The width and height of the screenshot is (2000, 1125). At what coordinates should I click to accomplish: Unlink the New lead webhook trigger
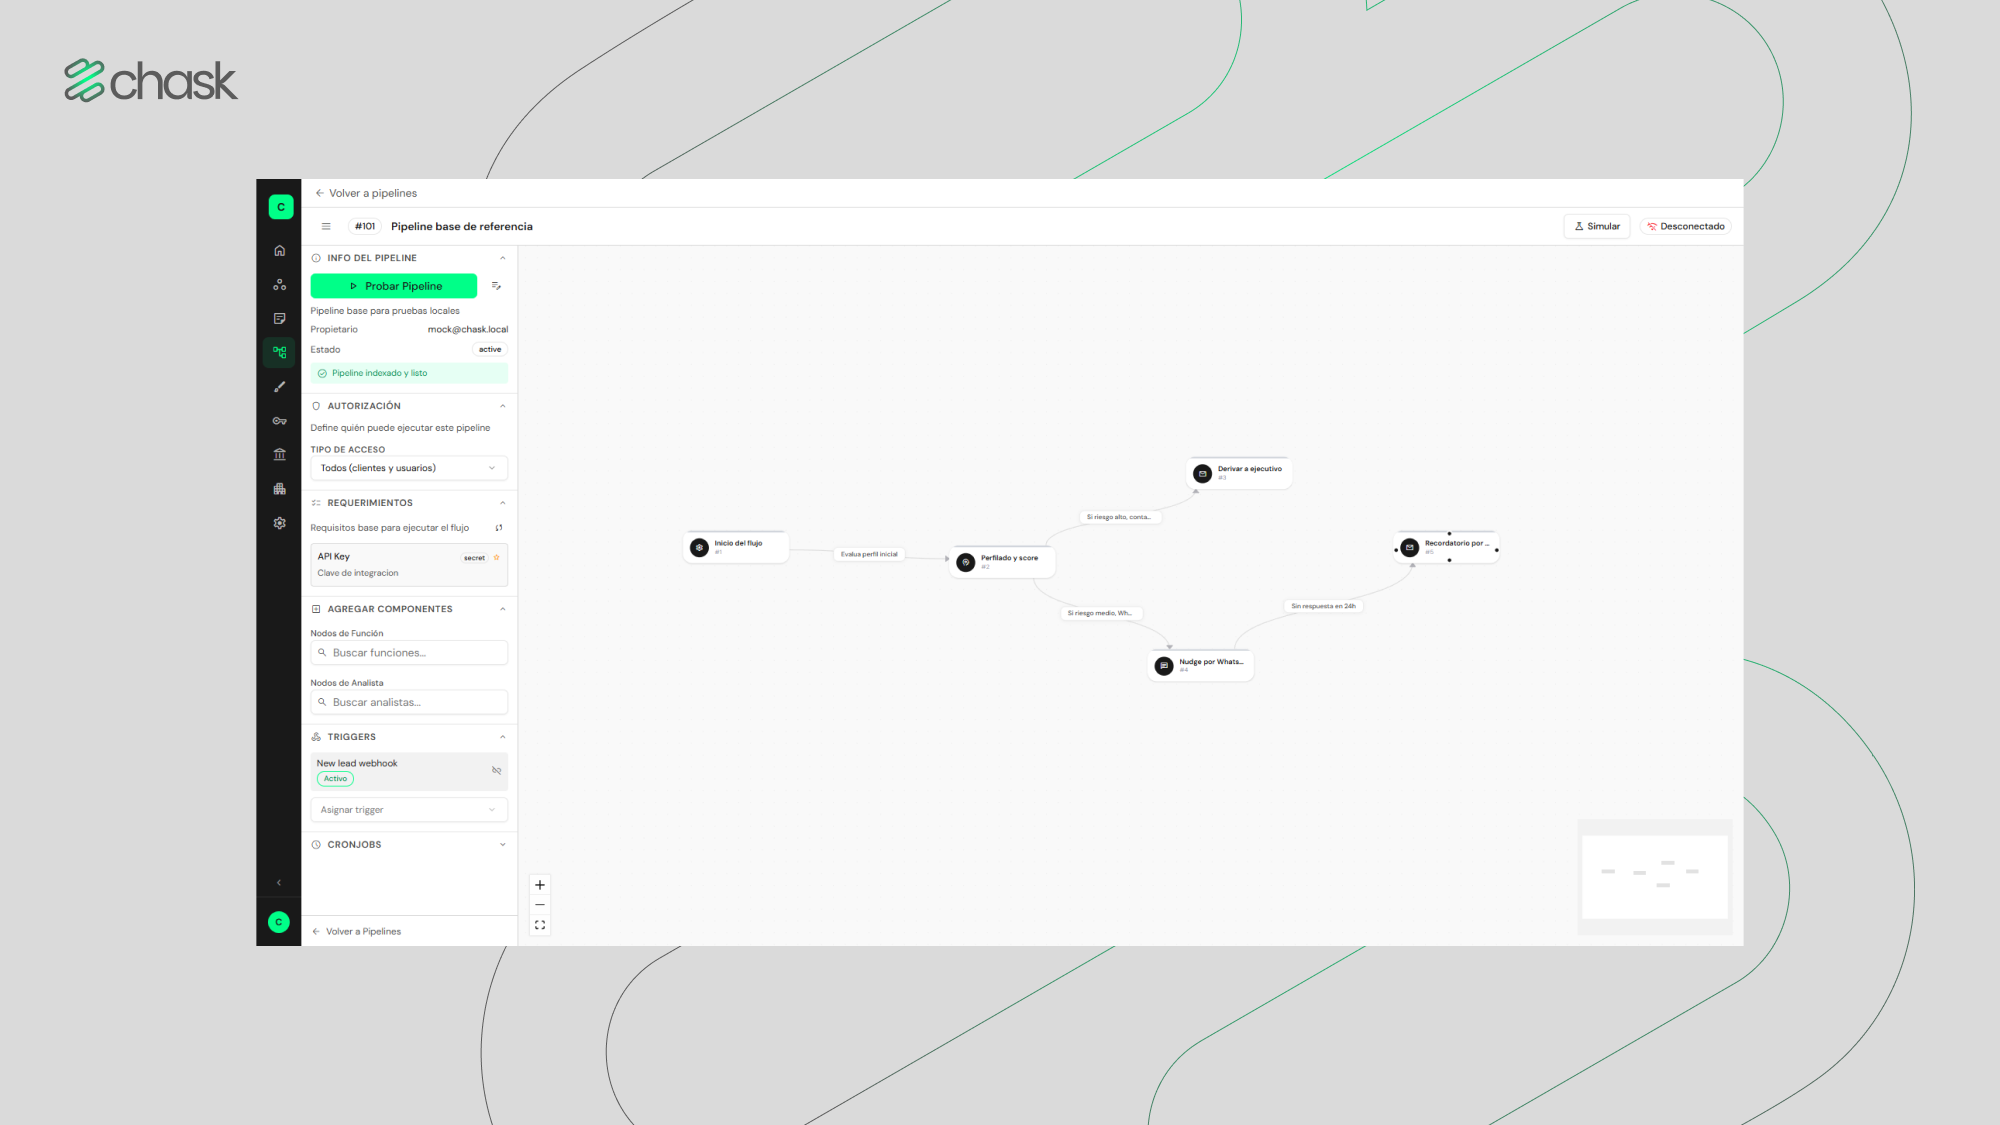(496, 770)
